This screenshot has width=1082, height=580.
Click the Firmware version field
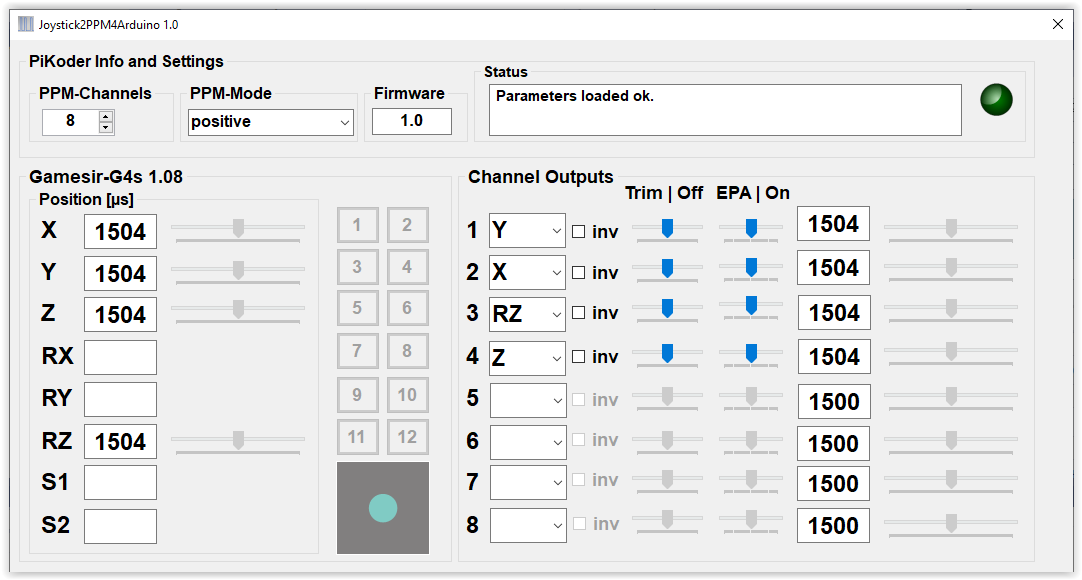coord(411,121)
